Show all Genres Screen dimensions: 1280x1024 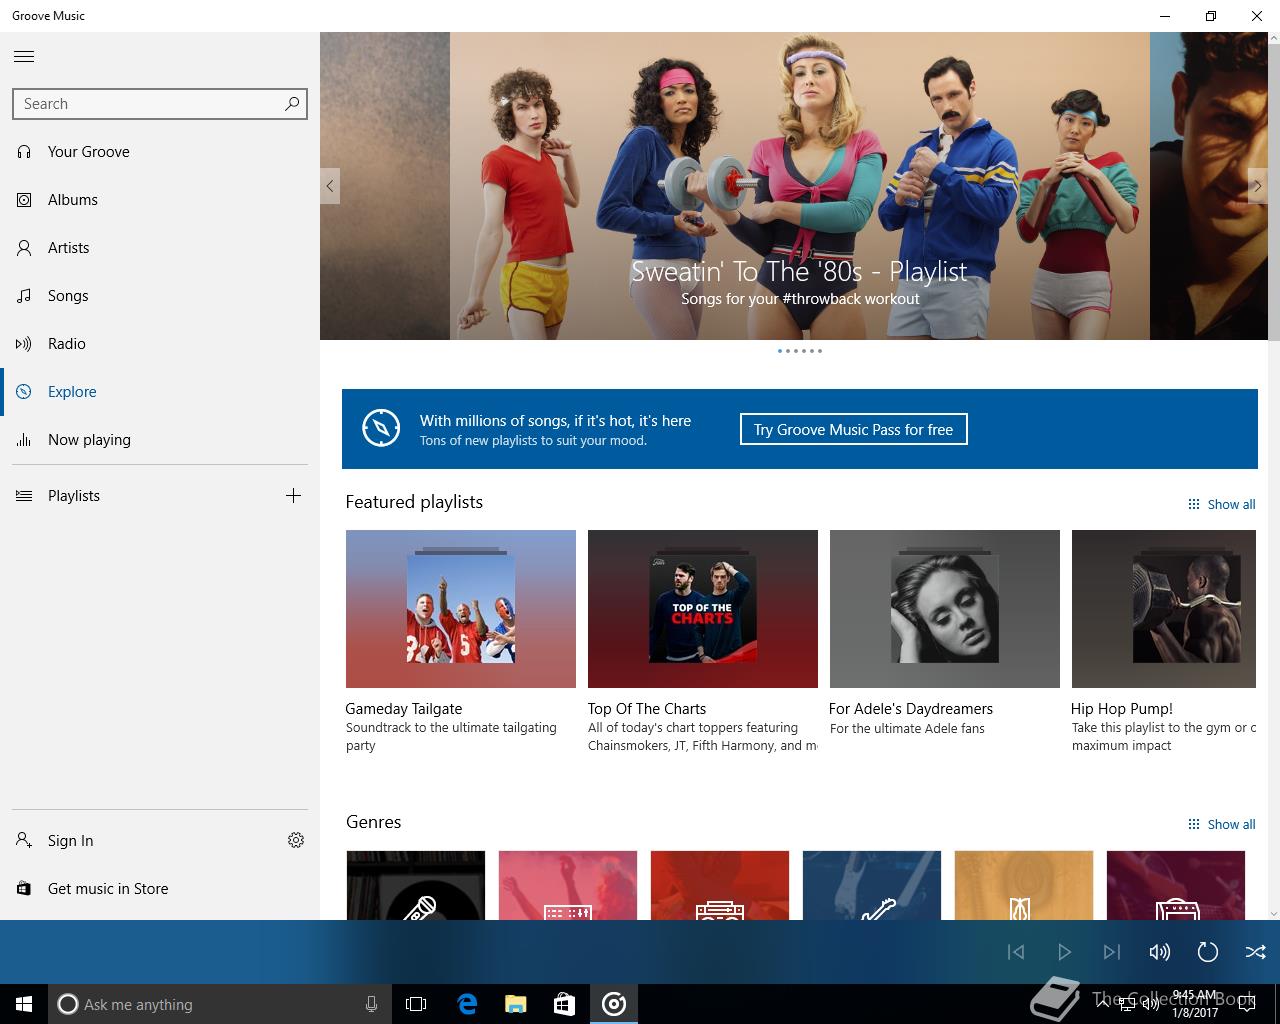tap(1221, 824)
